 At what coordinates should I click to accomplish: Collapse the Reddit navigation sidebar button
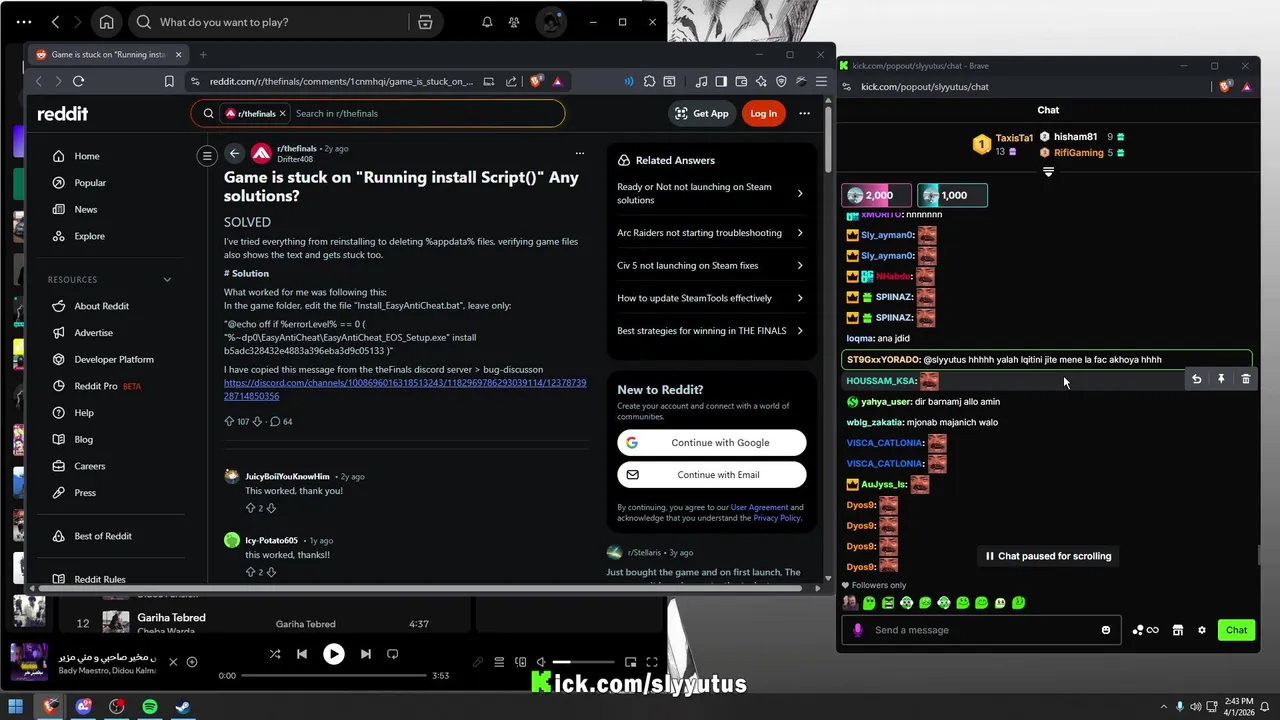[207, 155]
